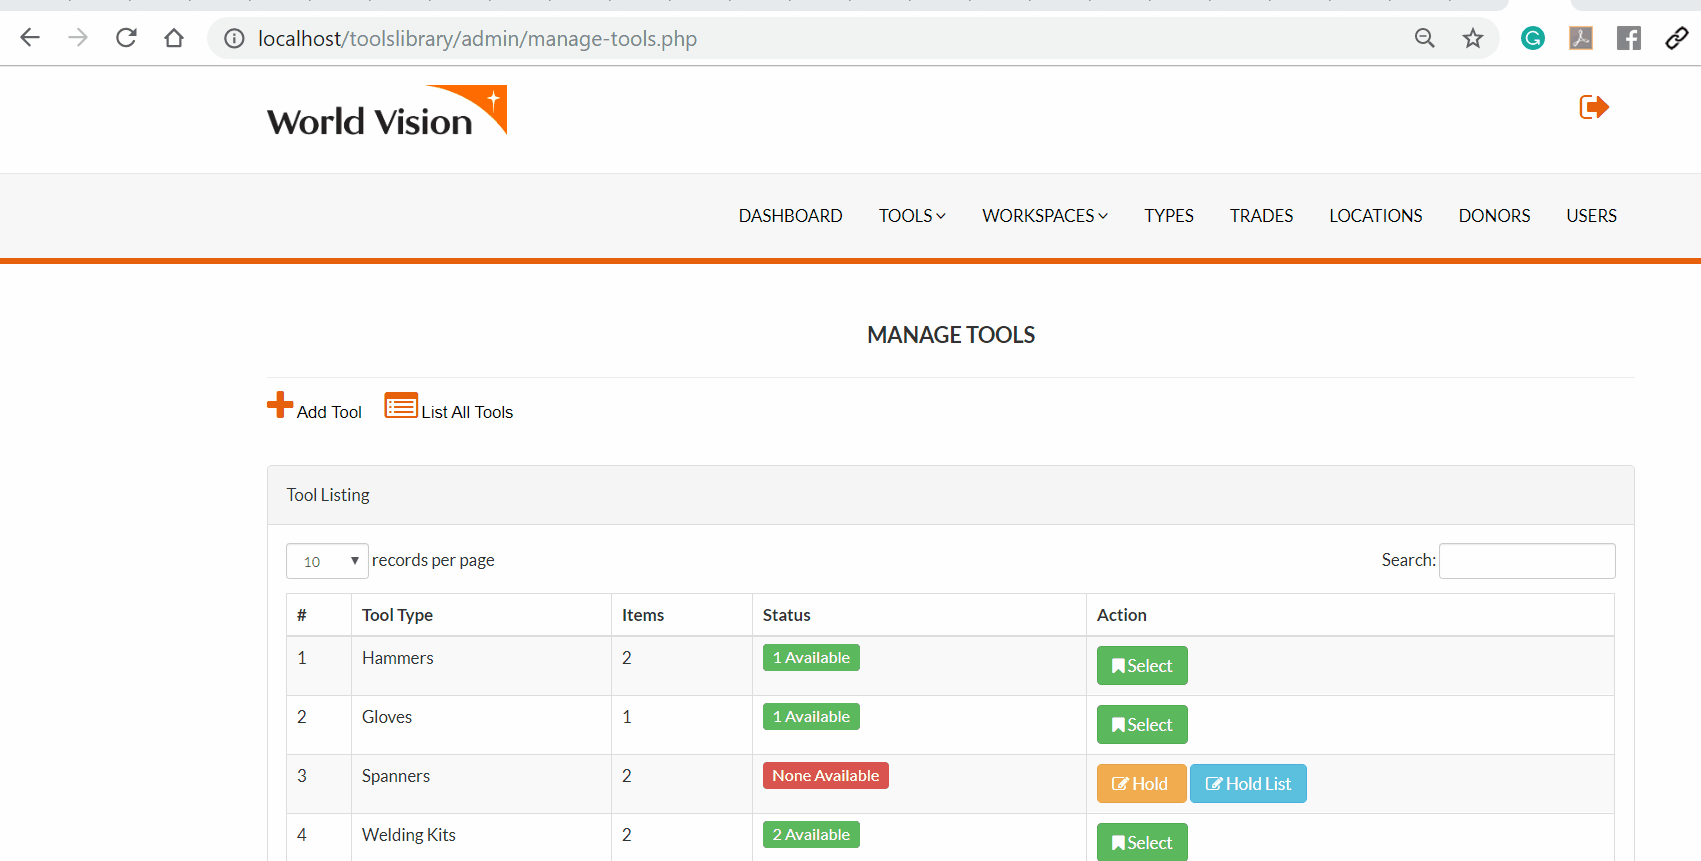
Task: Expand the TOOLS dropdown menu
Action: click(912, 216)
